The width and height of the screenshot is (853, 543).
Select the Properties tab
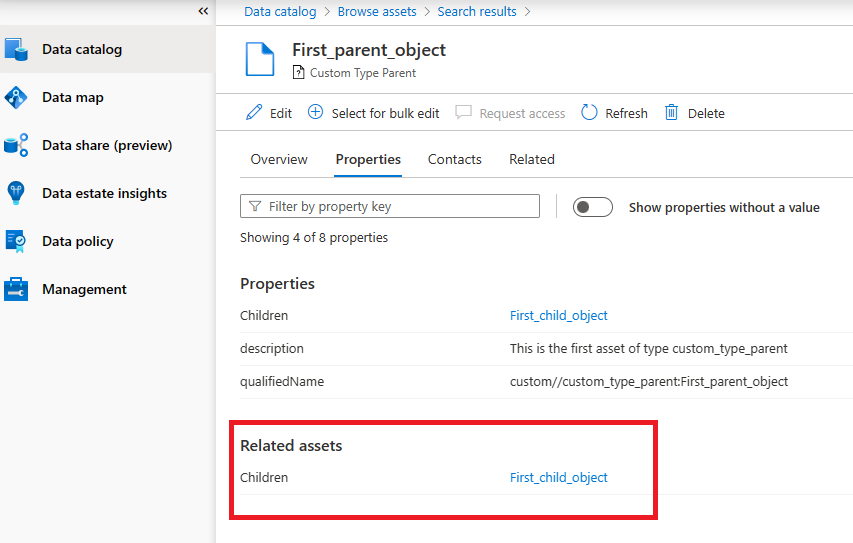tap(368, 159)
